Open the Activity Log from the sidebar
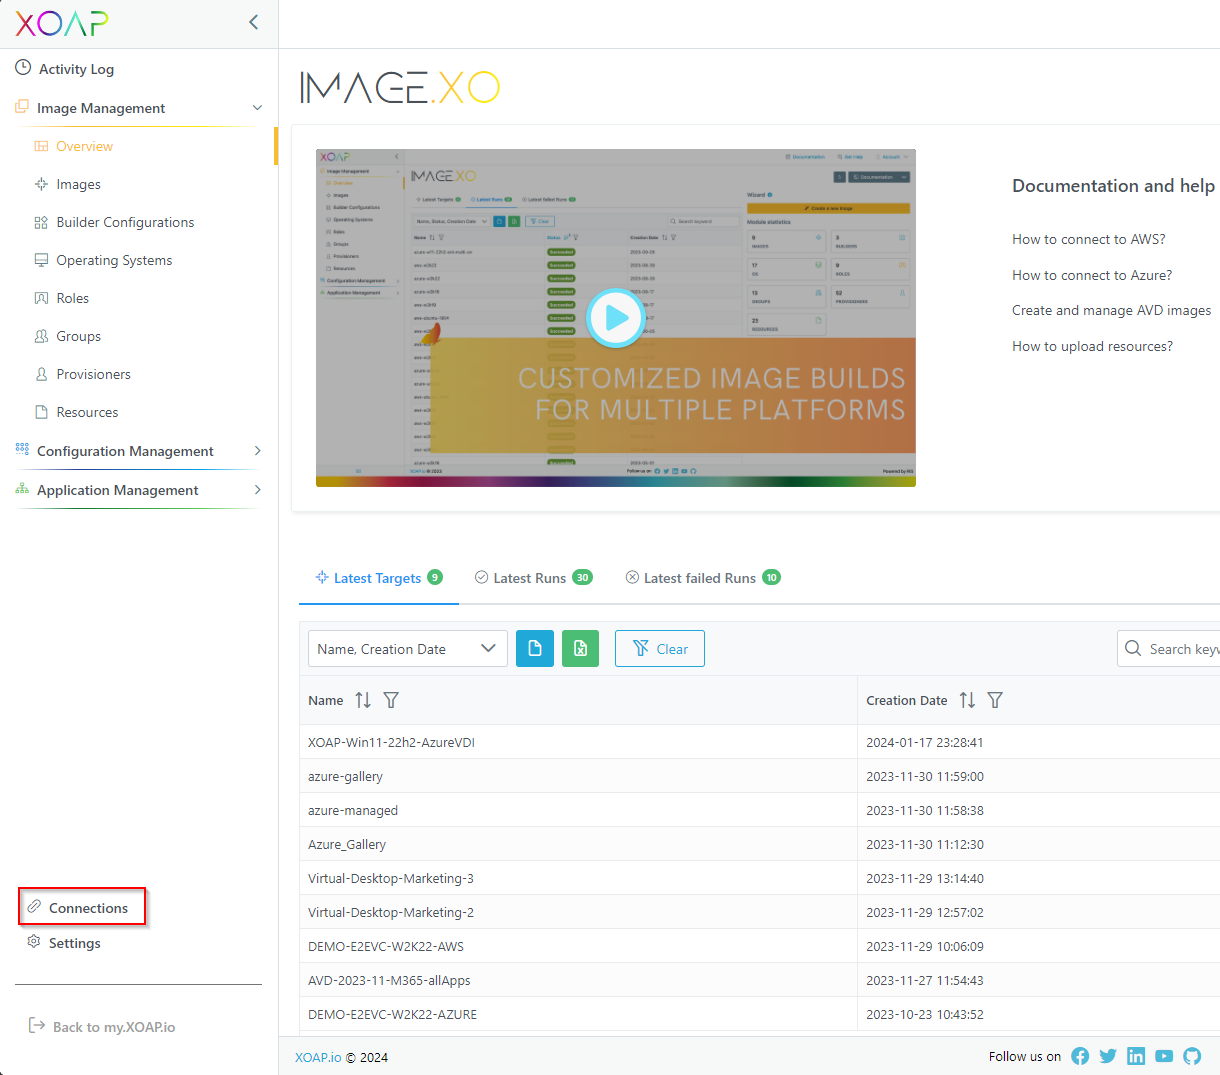Screen dimensions: 1220x1075 coord(77,68)
